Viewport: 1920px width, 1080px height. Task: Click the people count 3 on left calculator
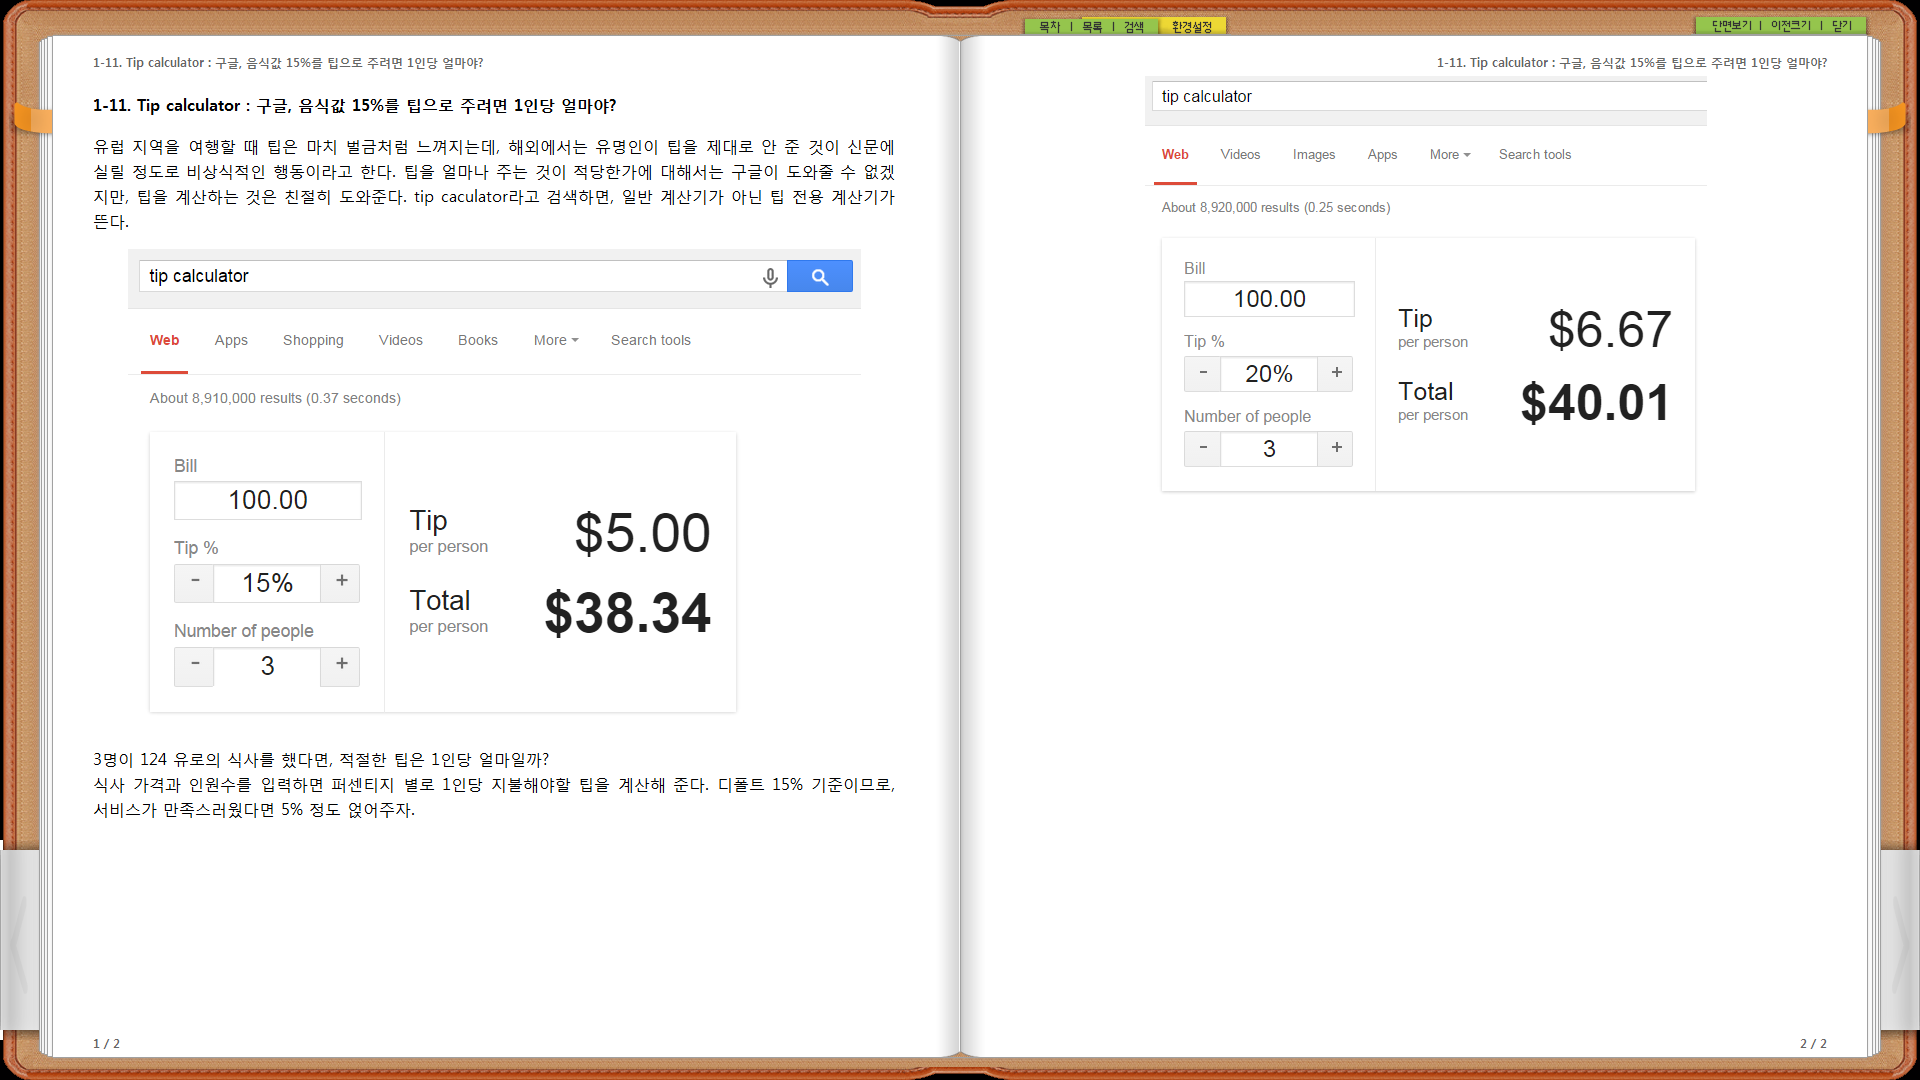pos(267,666)
